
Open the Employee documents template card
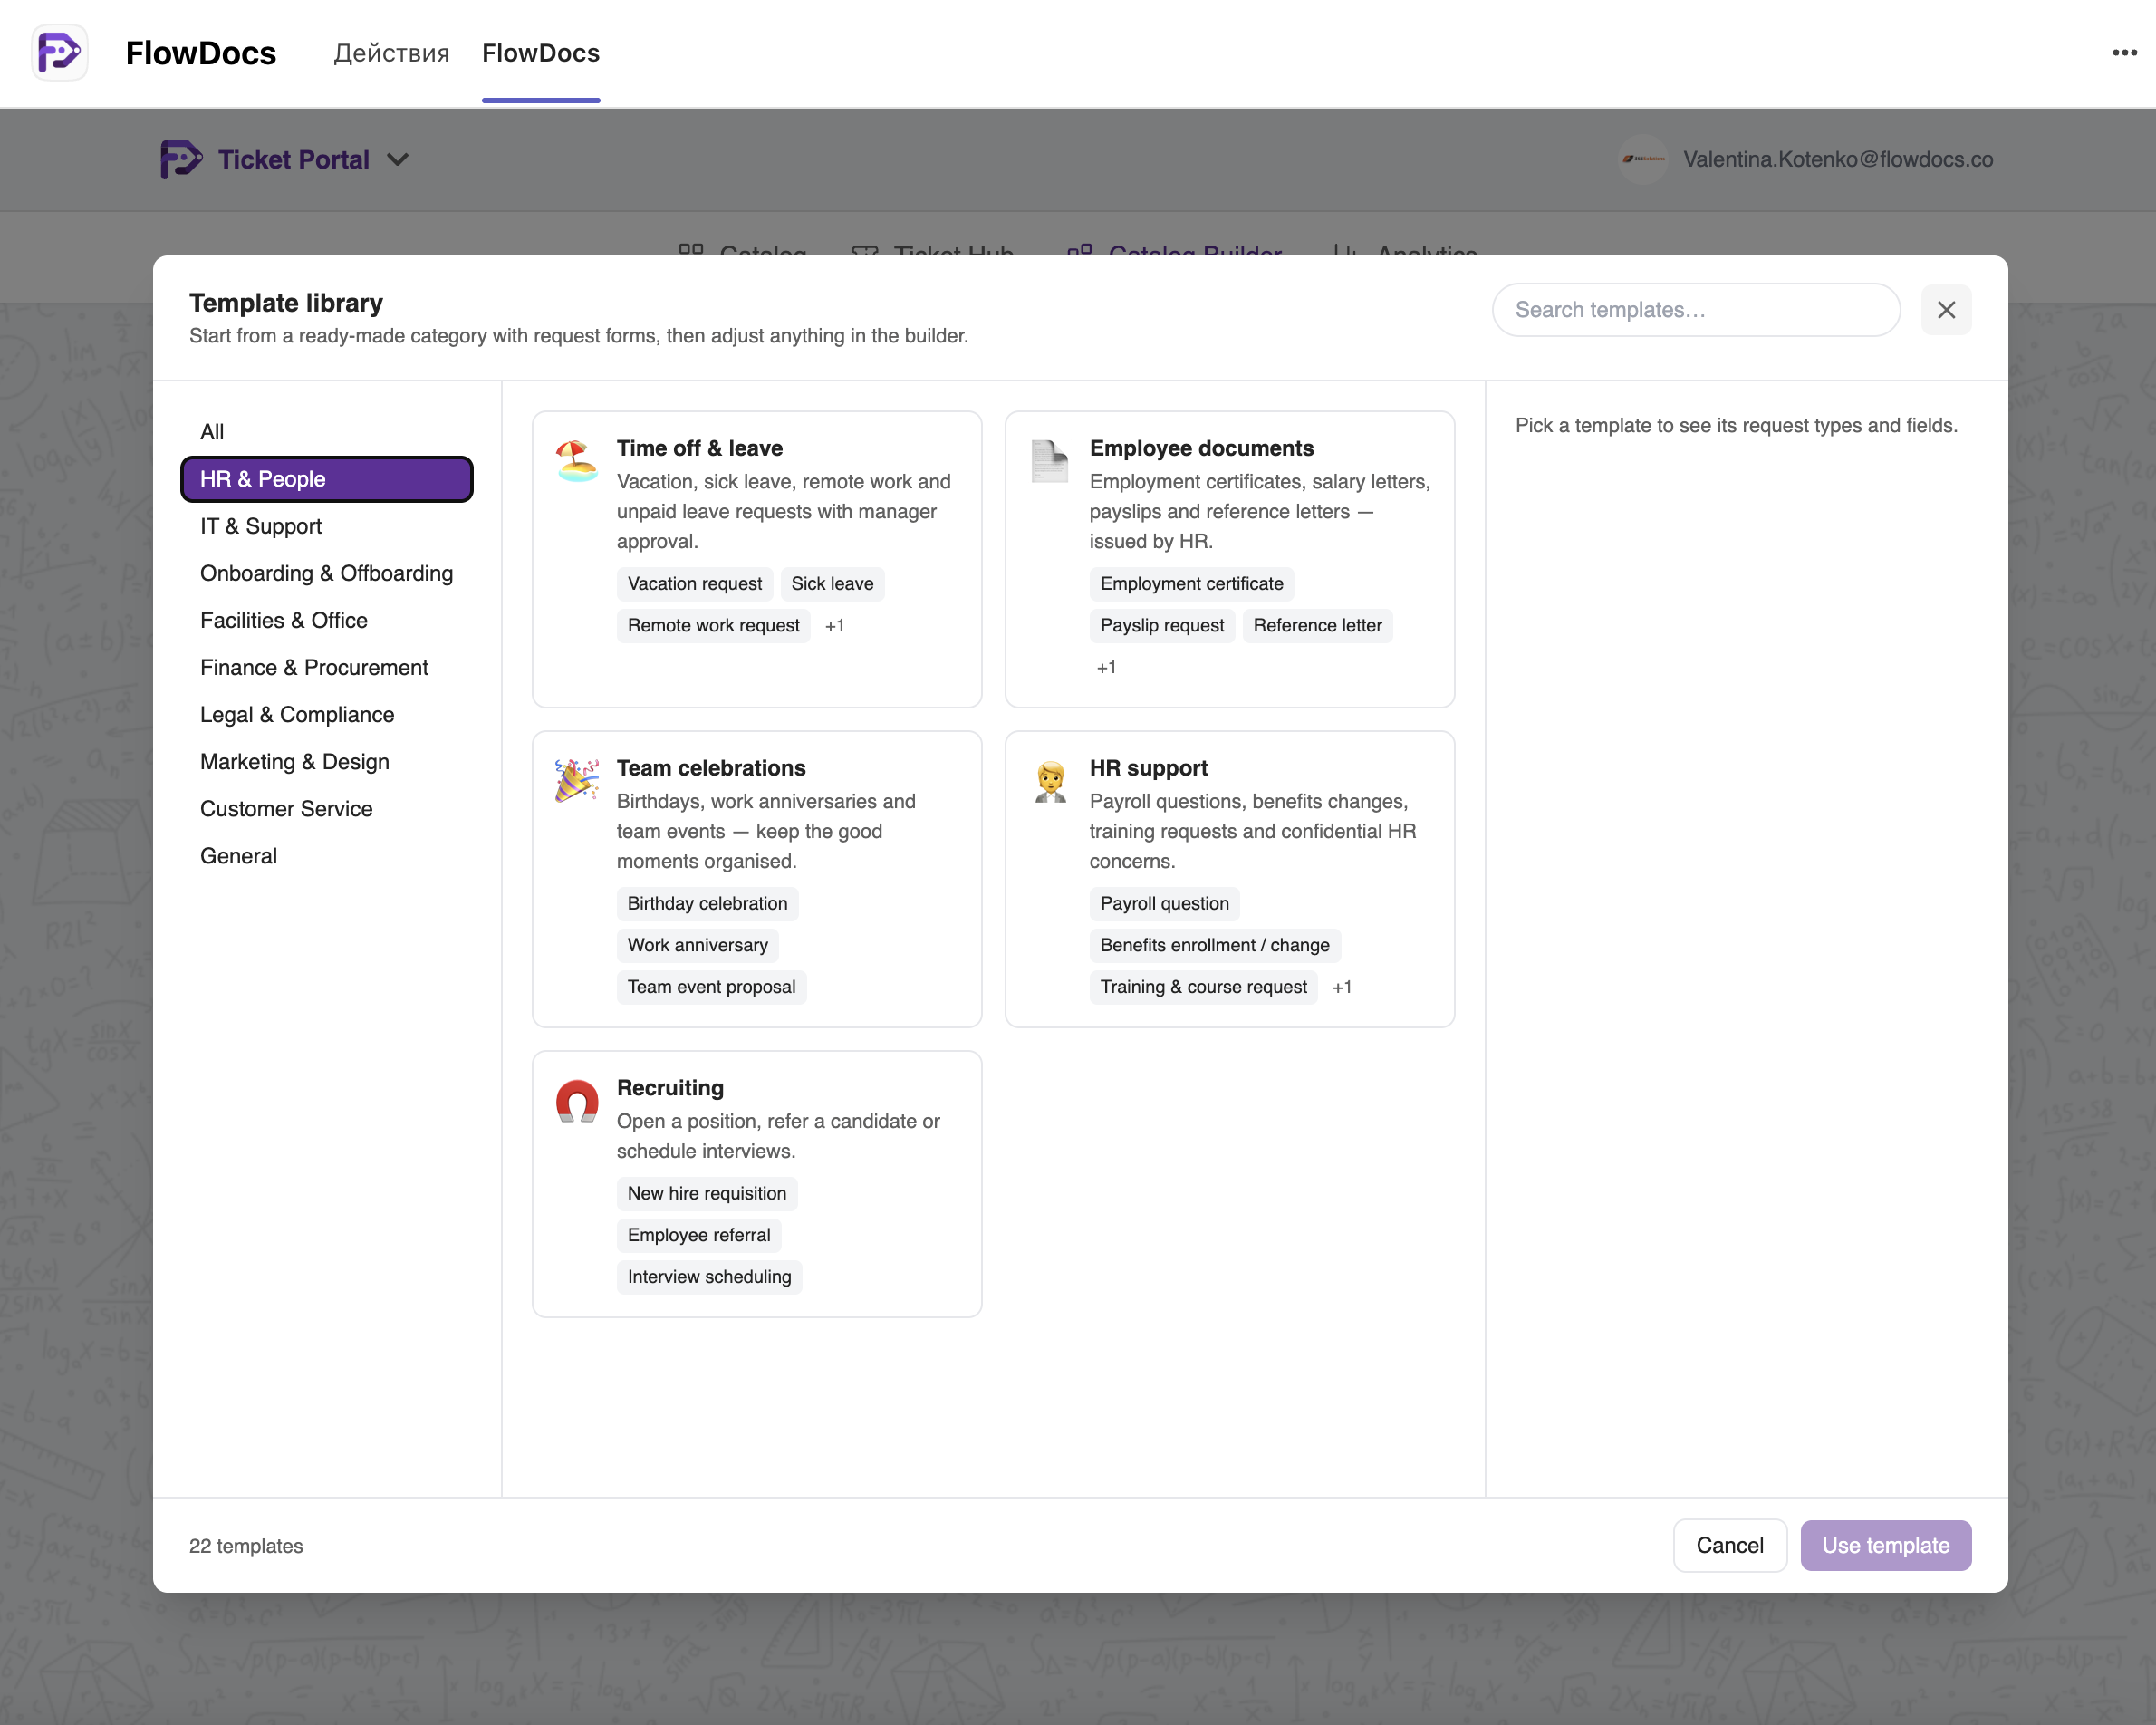tap(1230, 559)
